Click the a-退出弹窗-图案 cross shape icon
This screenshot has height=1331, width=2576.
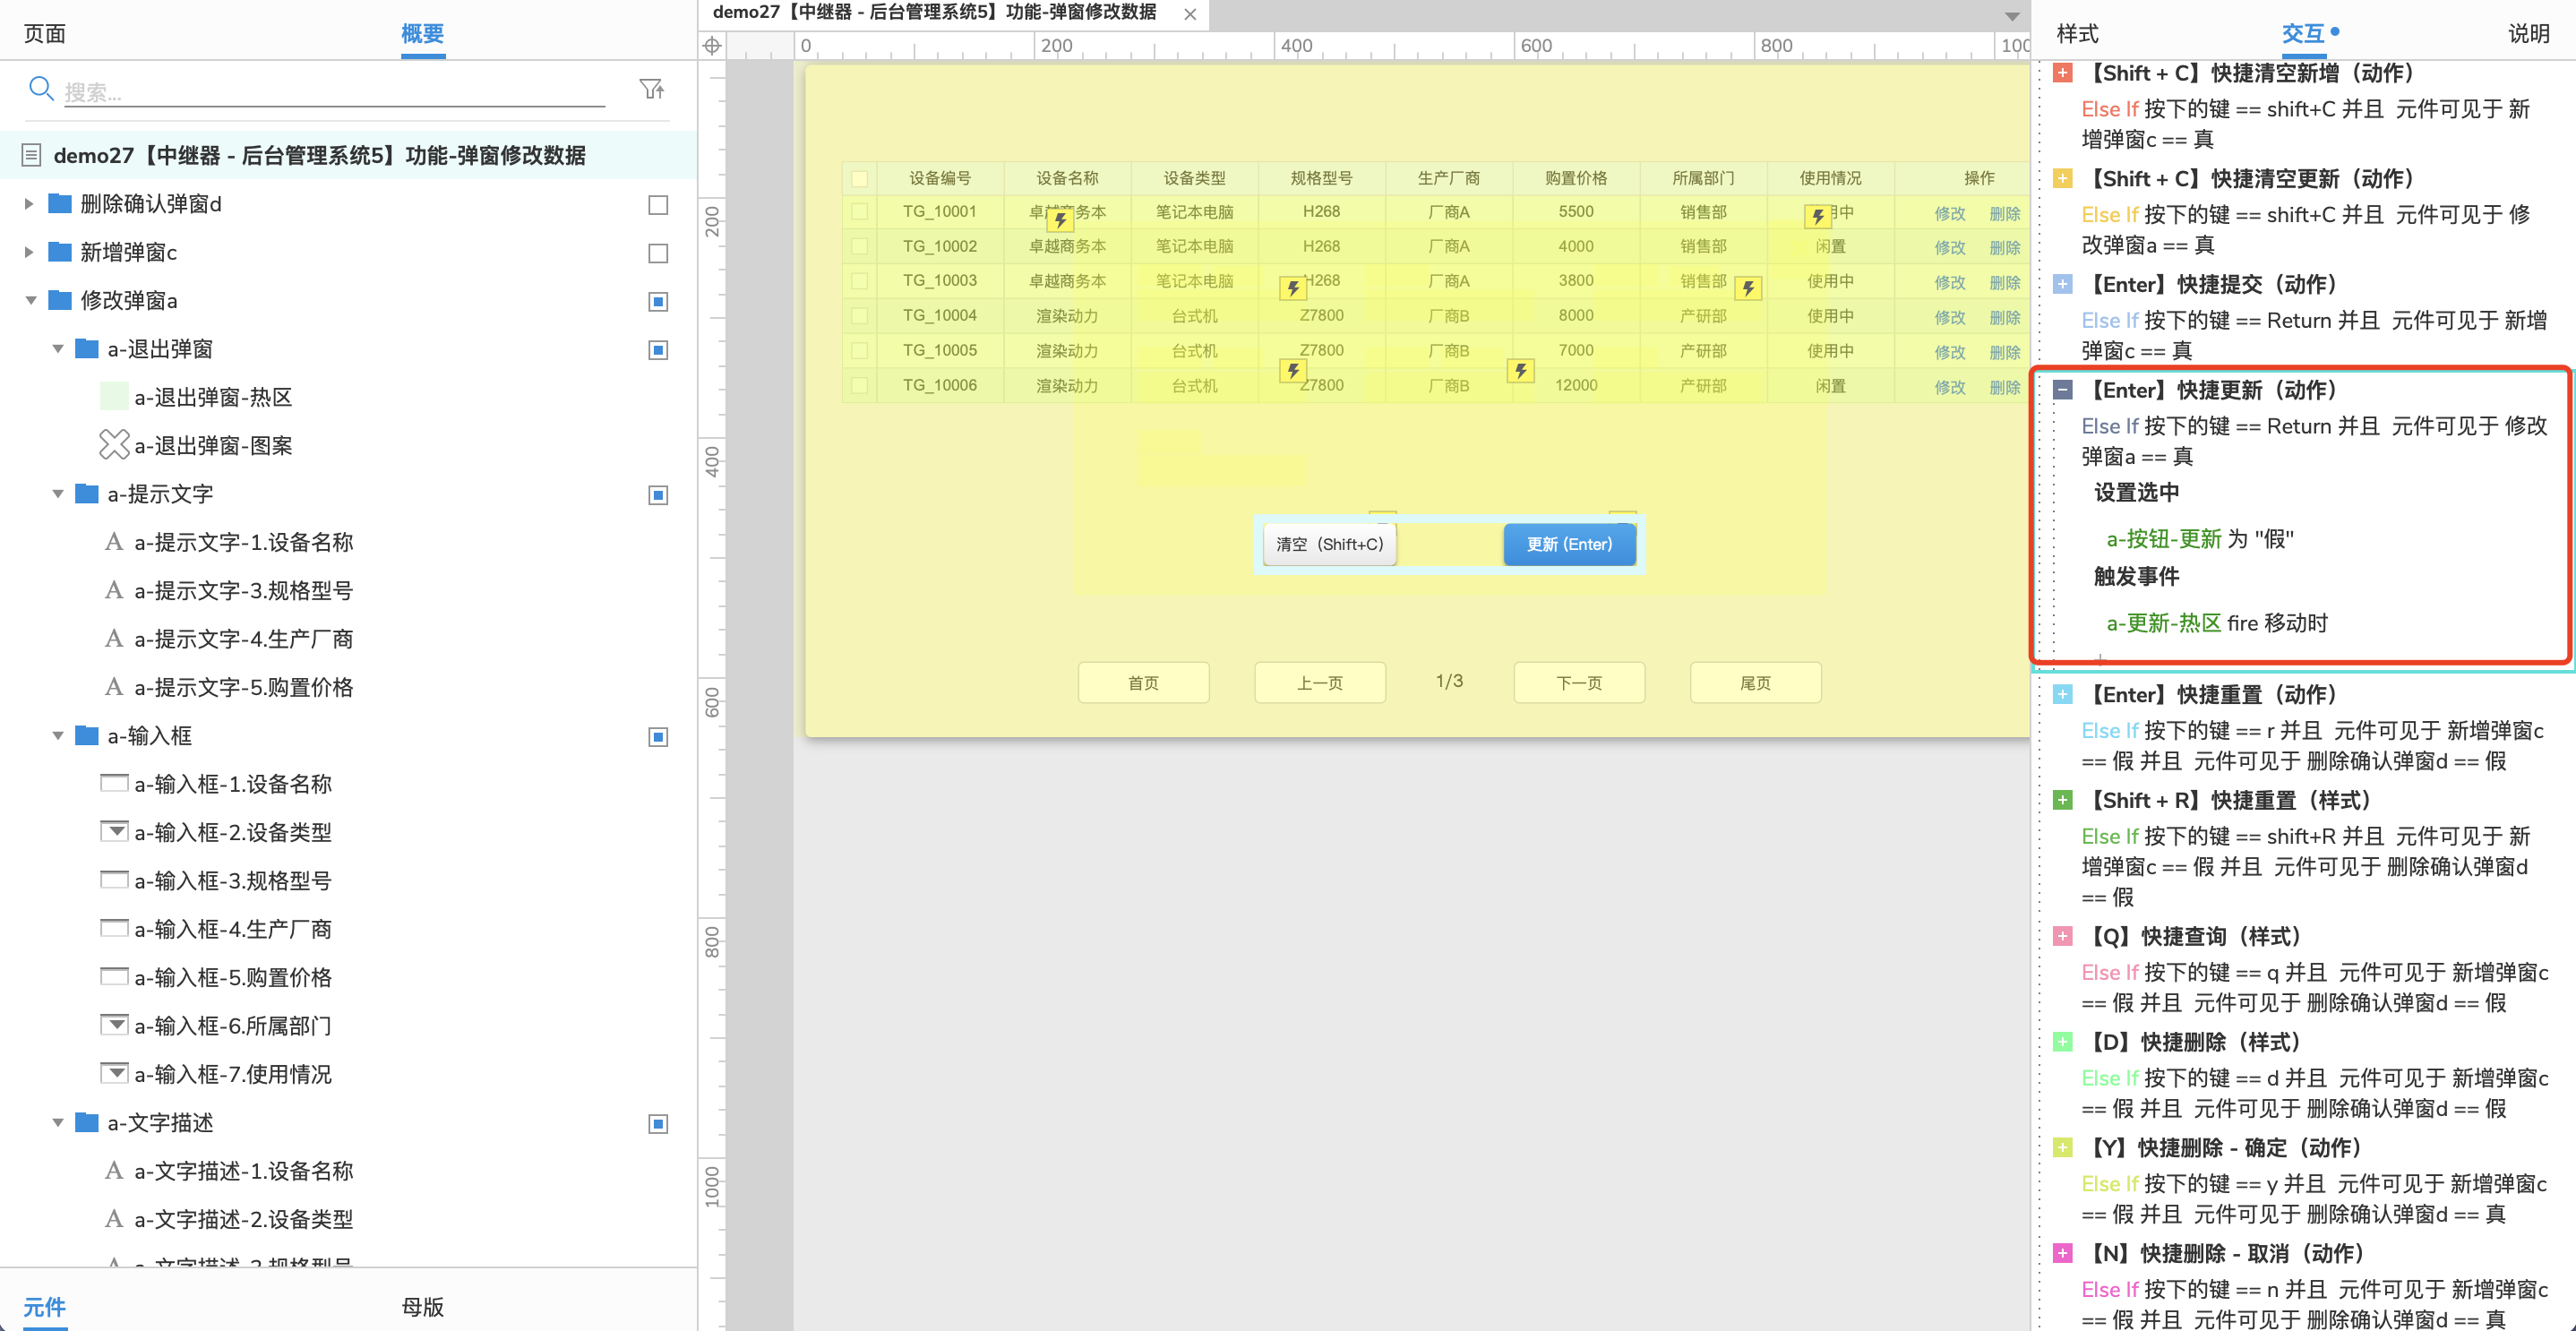tap(114, 445)
